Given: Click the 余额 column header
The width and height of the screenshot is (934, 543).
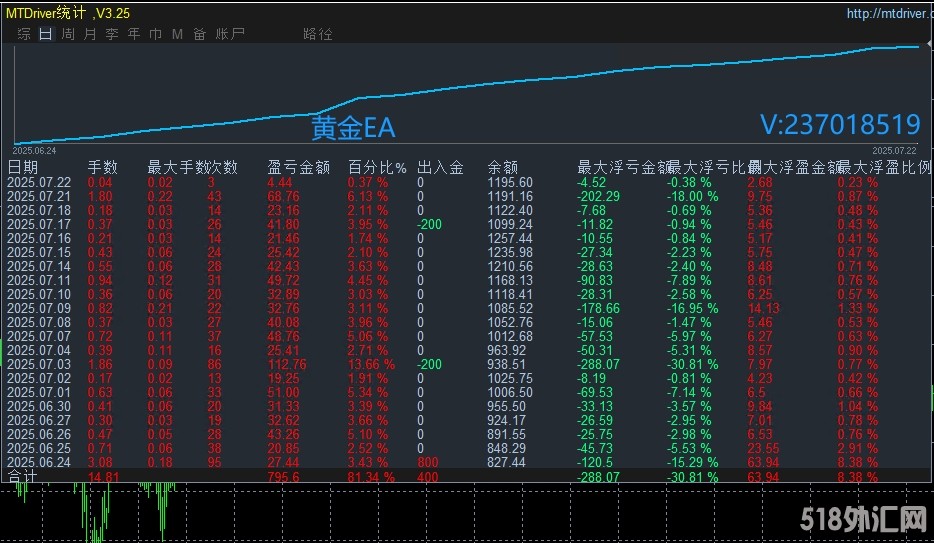Looking at the screenshot, I should (502, 167).
